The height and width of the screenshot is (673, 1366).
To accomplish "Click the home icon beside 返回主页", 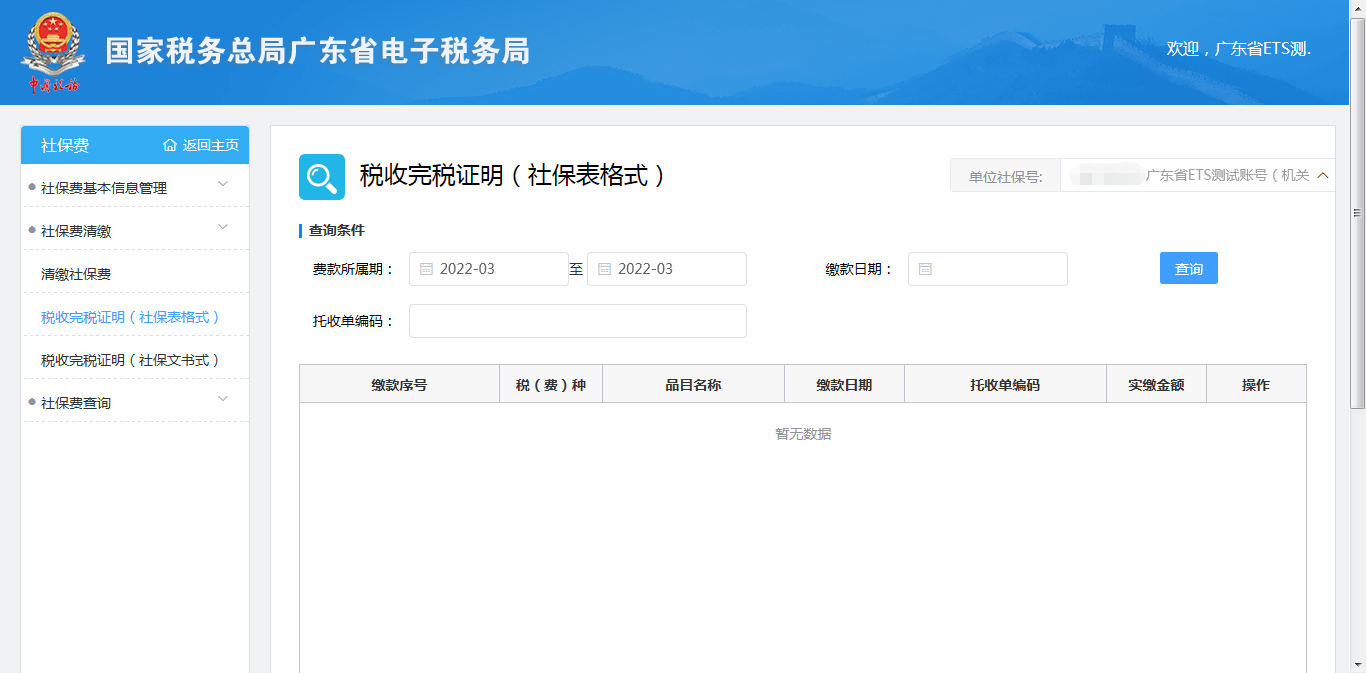I will tap(170, 145).
